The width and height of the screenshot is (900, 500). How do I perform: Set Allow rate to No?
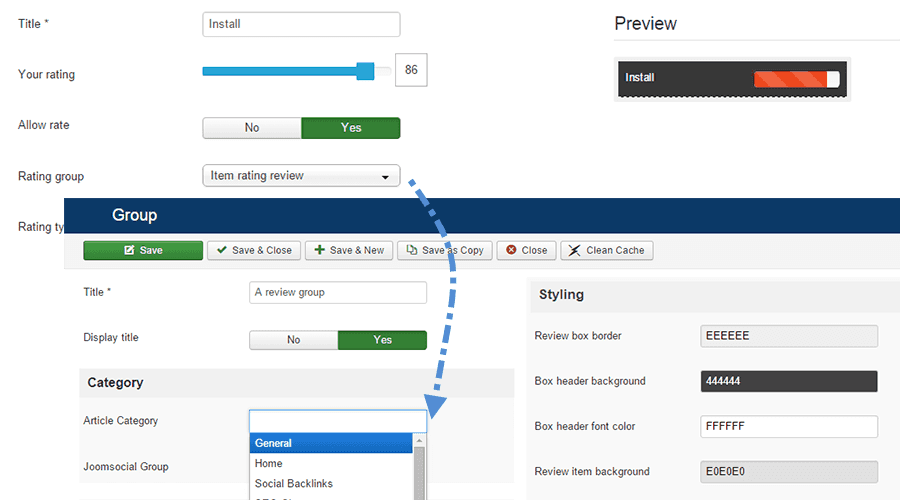click(252, 128)
